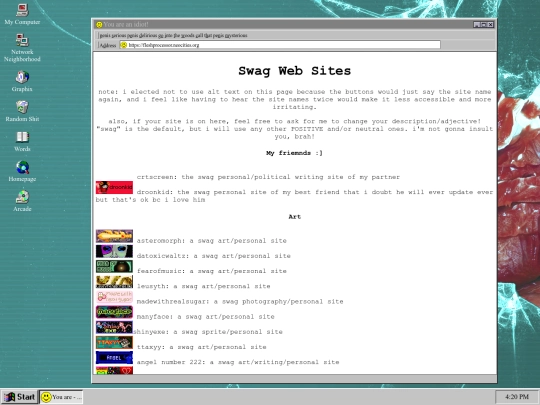Viewport: 540px width, 405px height.
Task: Click the 'madewithrealsugar: a swag photography' text
Action: click(240, 301)
